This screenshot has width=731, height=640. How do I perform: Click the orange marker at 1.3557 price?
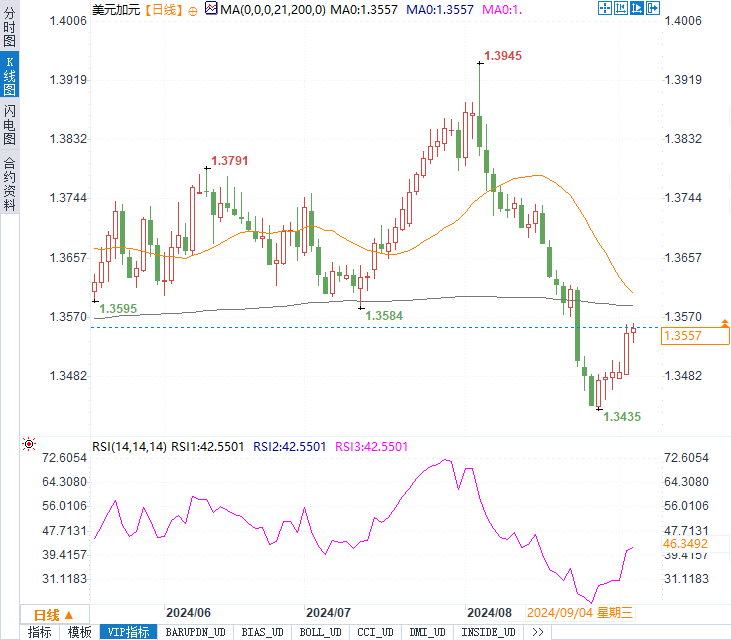pos(724,323)
